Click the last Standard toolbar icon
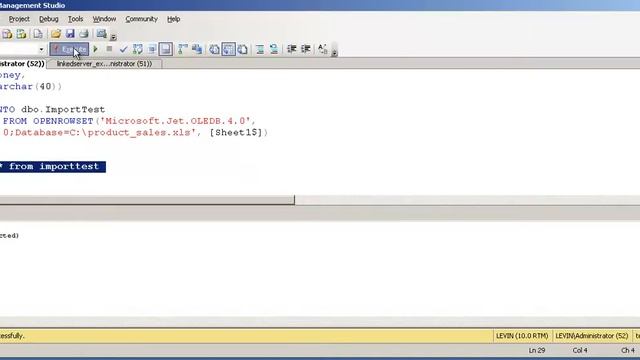This screenshot has width=640, height=360. click(x=102, y=34)
